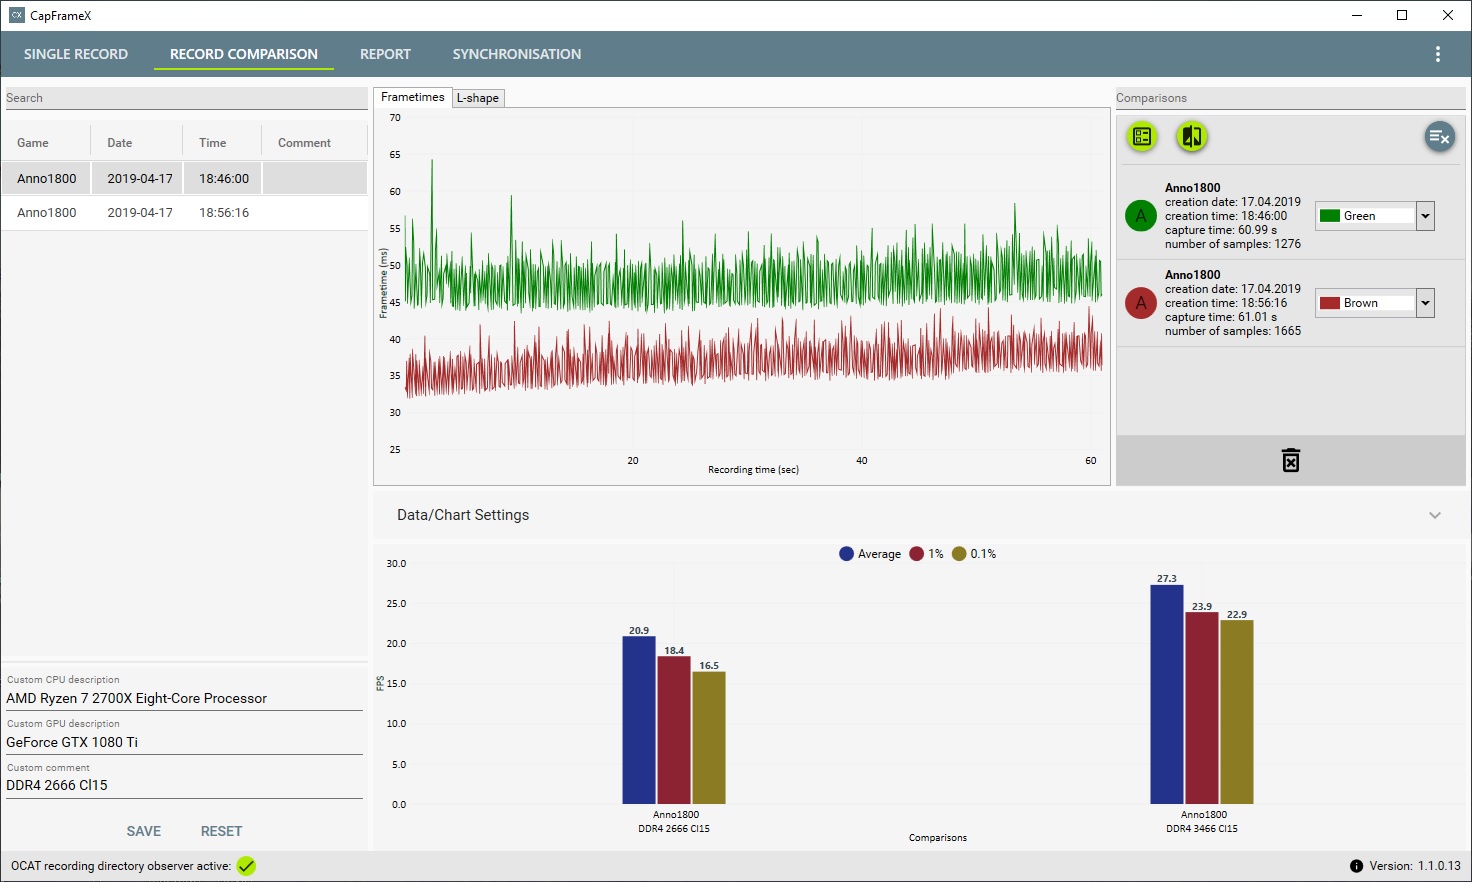Click the 16.5 FPS olive bar

click(709, 738)
